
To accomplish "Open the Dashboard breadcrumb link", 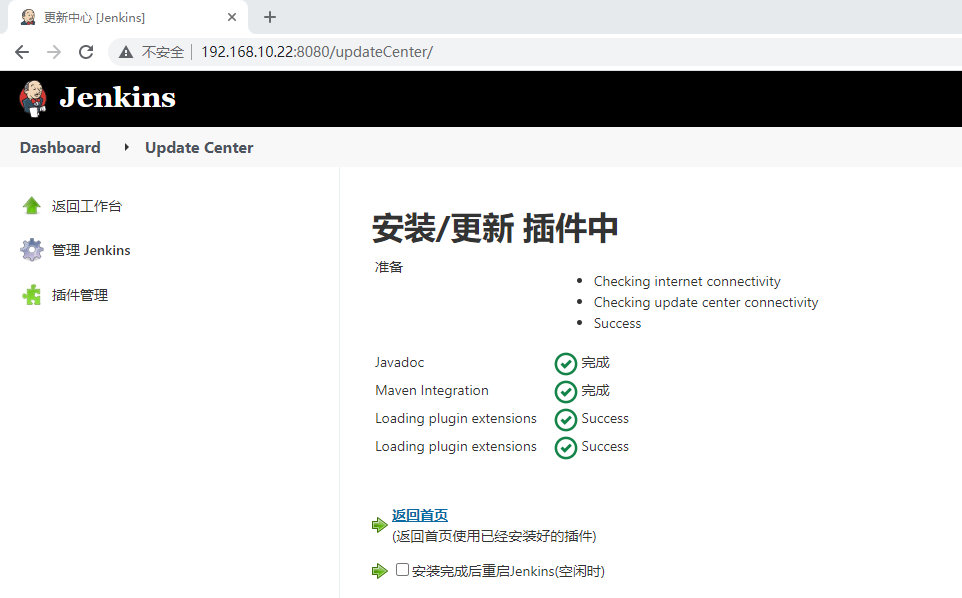I will click(60, 148).
